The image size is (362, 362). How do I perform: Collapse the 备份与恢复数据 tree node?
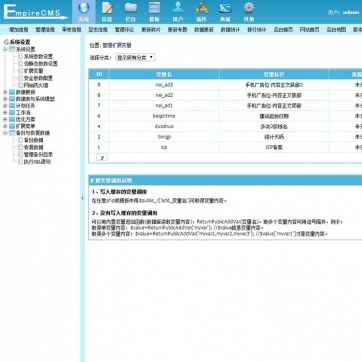(5, 133)
